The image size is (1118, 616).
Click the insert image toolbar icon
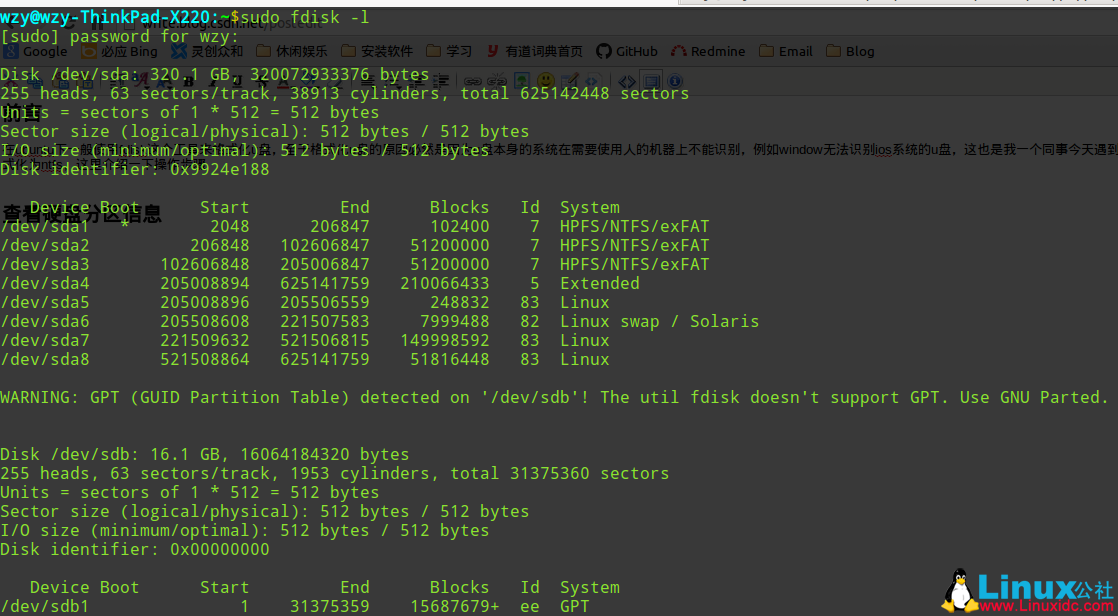point(522,81)
